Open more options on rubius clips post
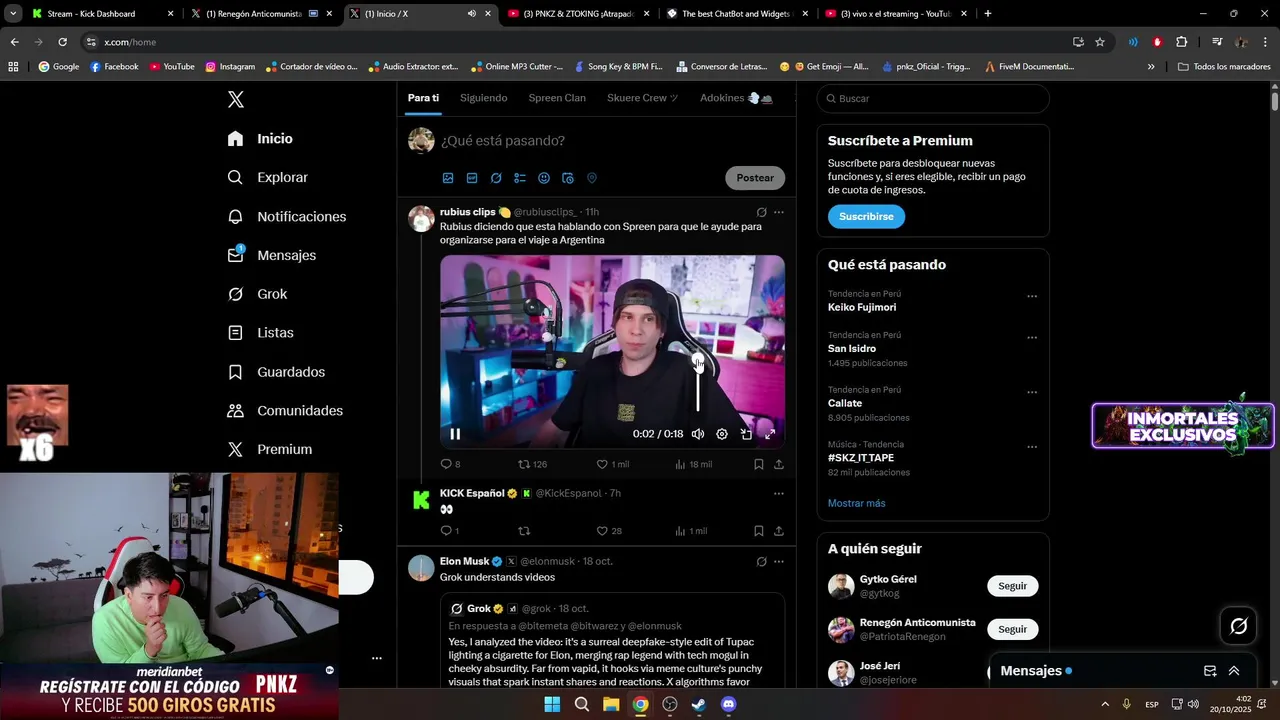 click(x=779, y=212)
